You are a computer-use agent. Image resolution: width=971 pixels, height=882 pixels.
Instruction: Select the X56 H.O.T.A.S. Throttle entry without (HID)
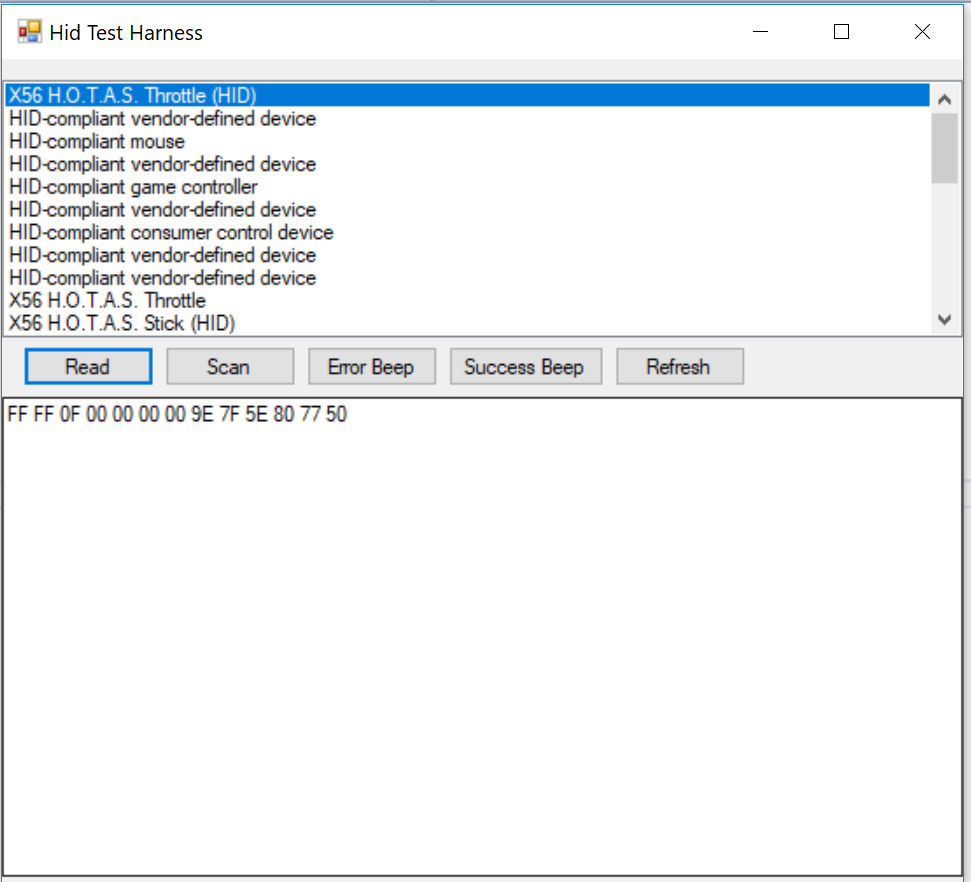point(468,300)
